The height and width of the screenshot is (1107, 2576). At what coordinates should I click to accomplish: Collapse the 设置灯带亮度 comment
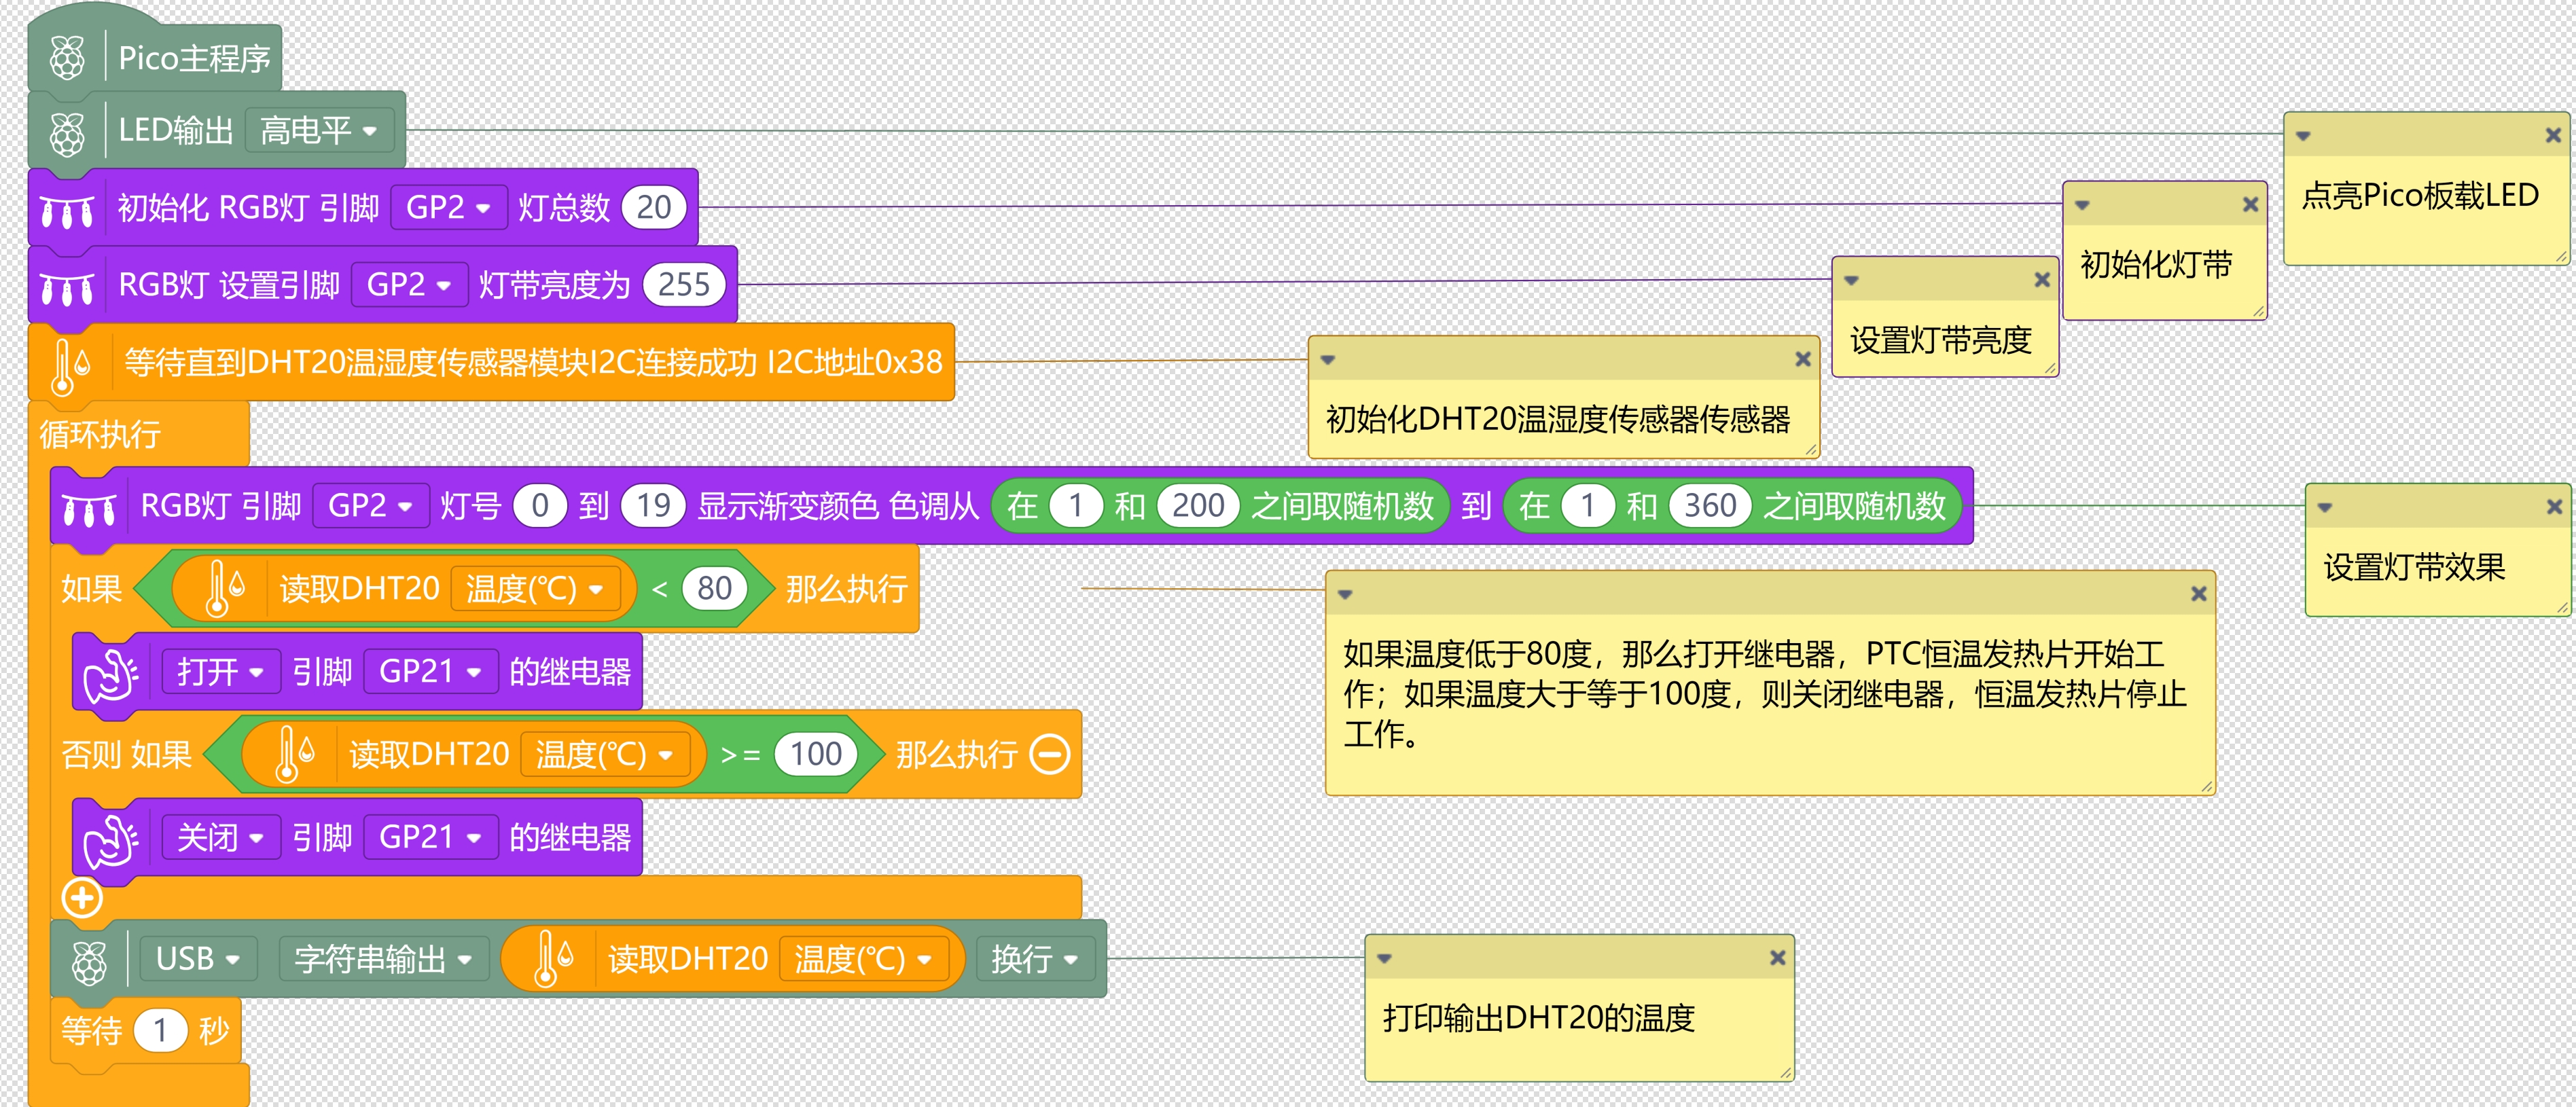pyautogui.click(x=1851, y=281)
